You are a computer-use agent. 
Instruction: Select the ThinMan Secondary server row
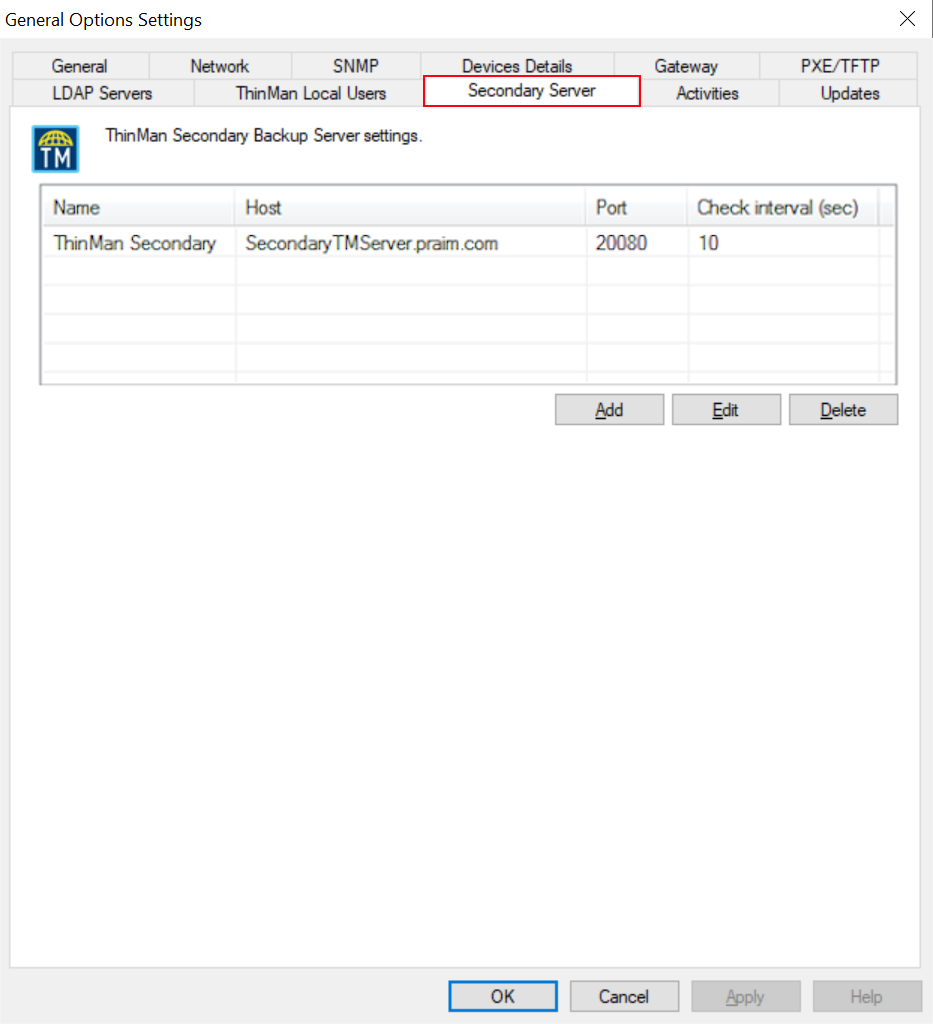(135, 243)
